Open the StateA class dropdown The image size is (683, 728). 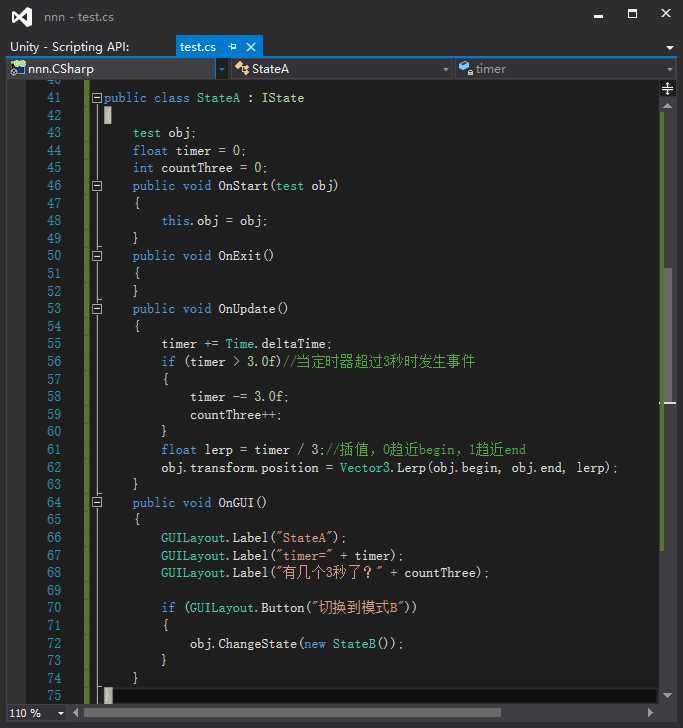point(445,69)
